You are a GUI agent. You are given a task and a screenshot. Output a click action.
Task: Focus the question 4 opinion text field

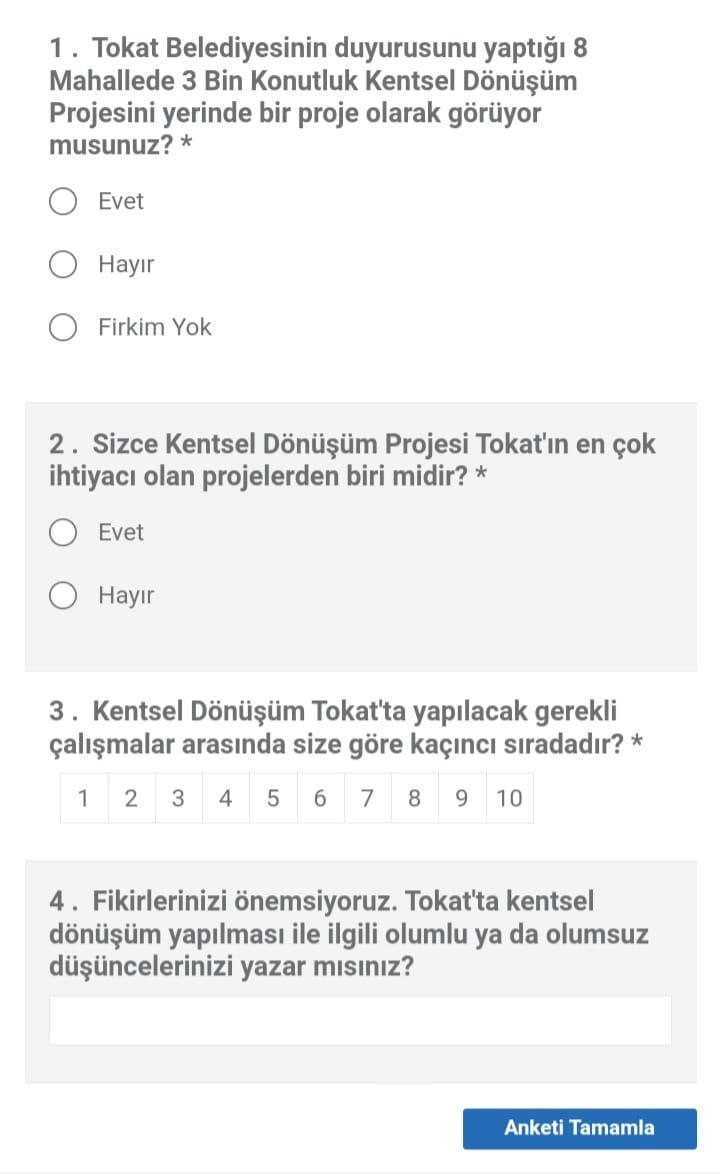tap(360, 1020)
